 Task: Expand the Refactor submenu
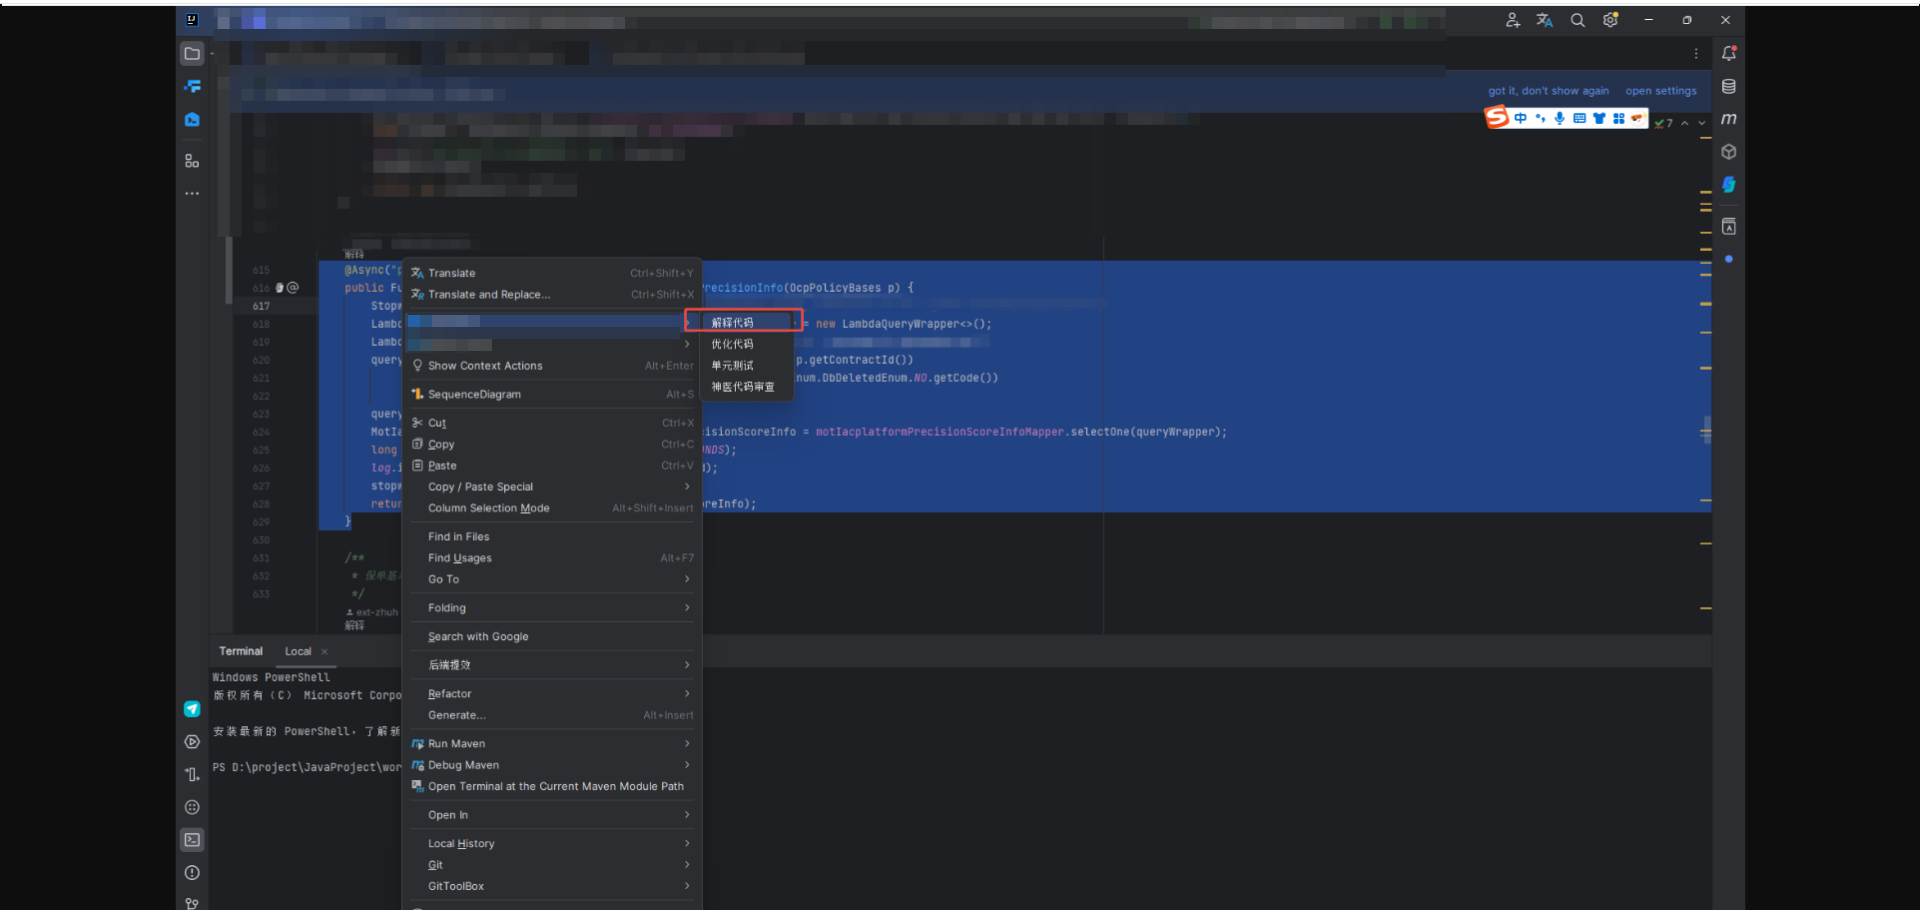(449, 693)
